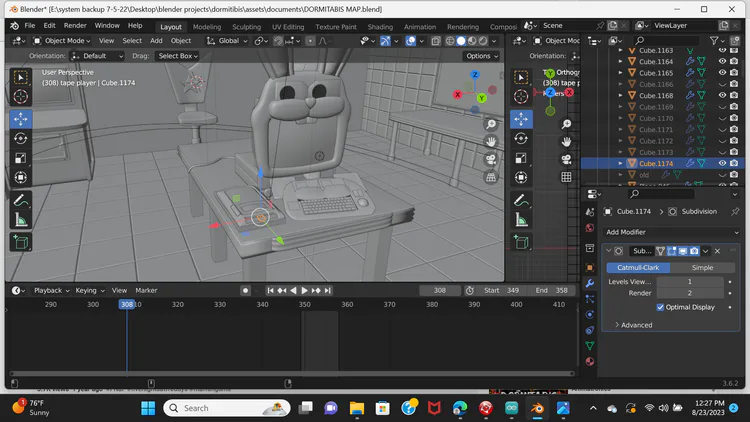Image resolution: width=750 pixels, height=422 pixels.
Task: Select the Move tool in Orthographic viewport
Action: tap(521, 119)
